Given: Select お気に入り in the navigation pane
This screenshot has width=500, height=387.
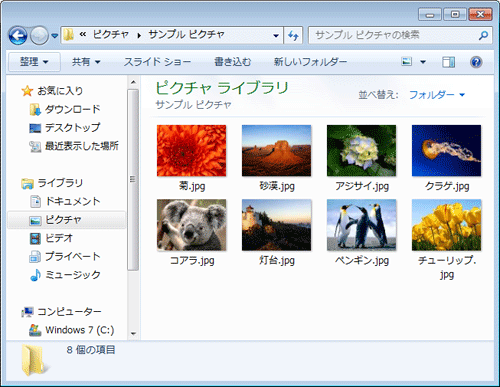Looking at the screenshot, I should (60, 91).
